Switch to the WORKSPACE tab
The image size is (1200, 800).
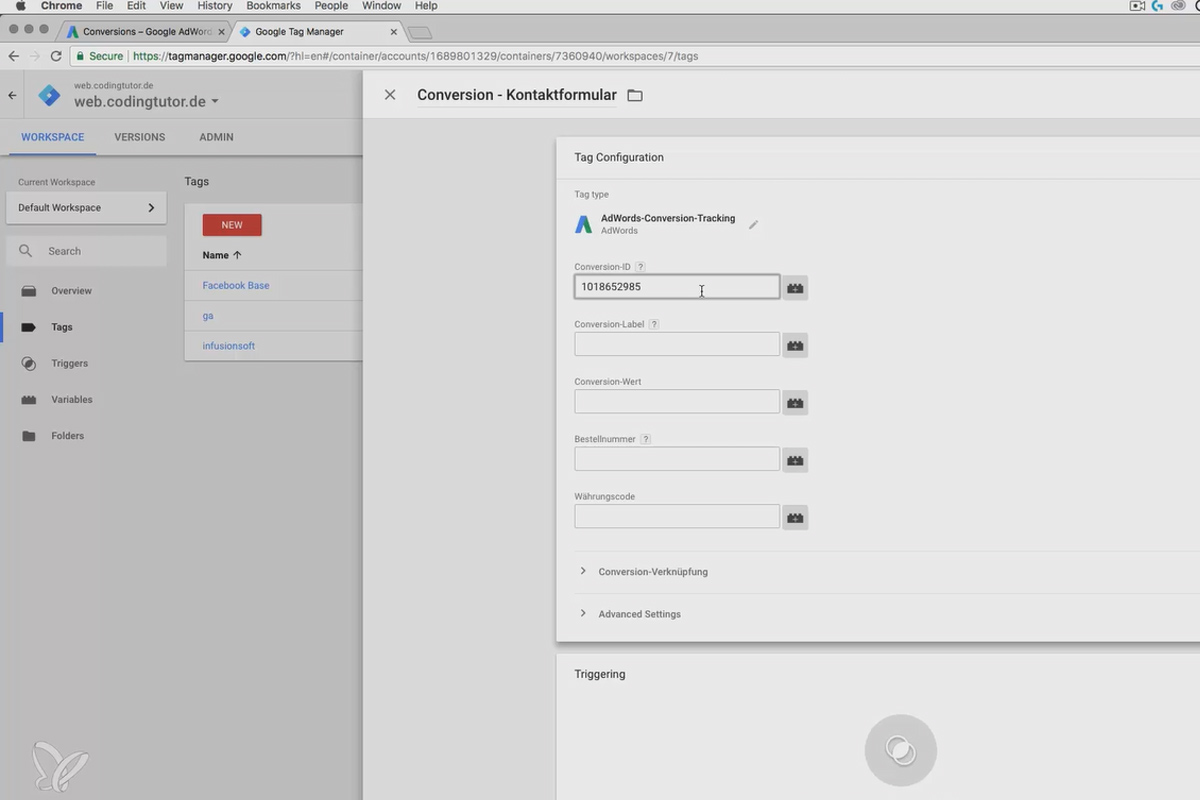[53, 137]
